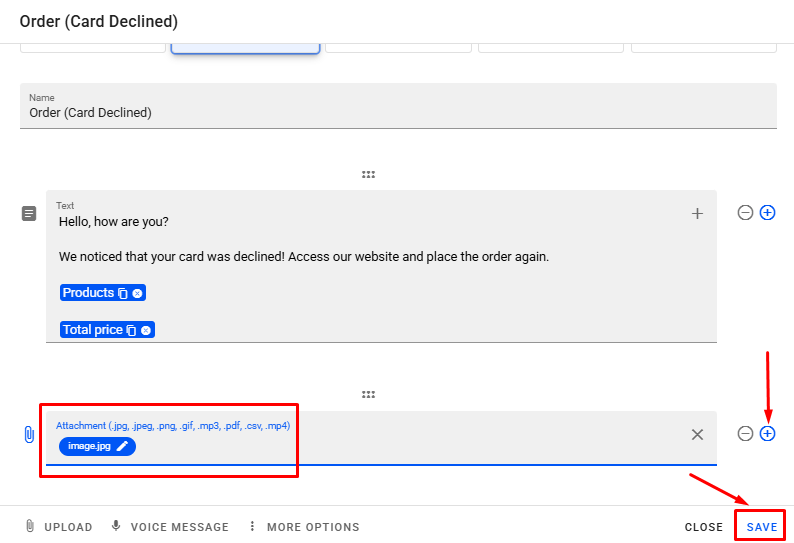Open the More Options menu
Screen dimensions: 794x543
coord(304,527)
